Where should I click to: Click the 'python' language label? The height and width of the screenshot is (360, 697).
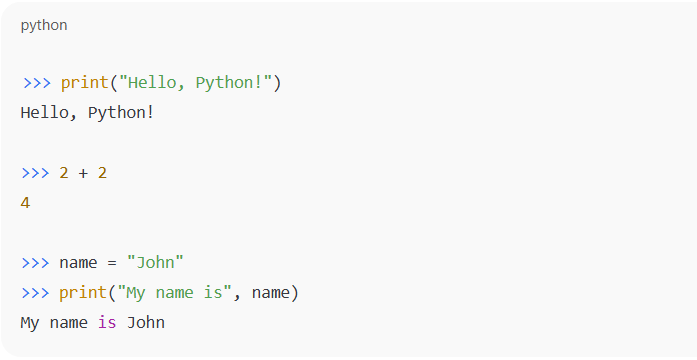[x=44, y=25]
